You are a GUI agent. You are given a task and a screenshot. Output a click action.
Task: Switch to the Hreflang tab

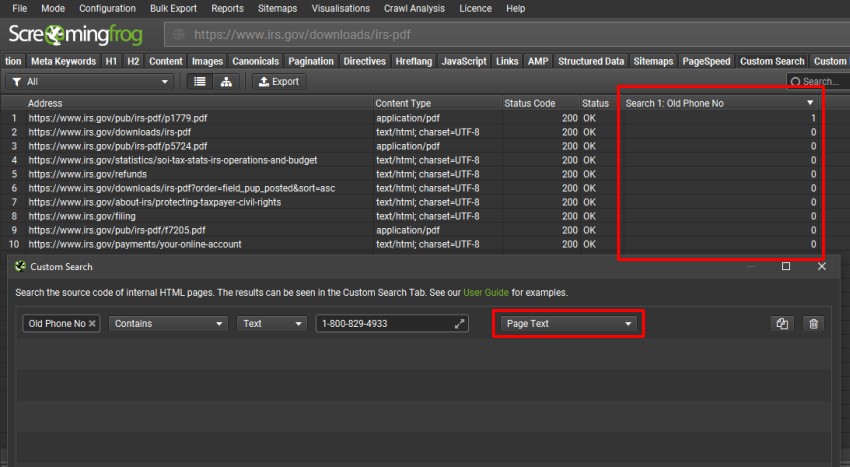414,61
